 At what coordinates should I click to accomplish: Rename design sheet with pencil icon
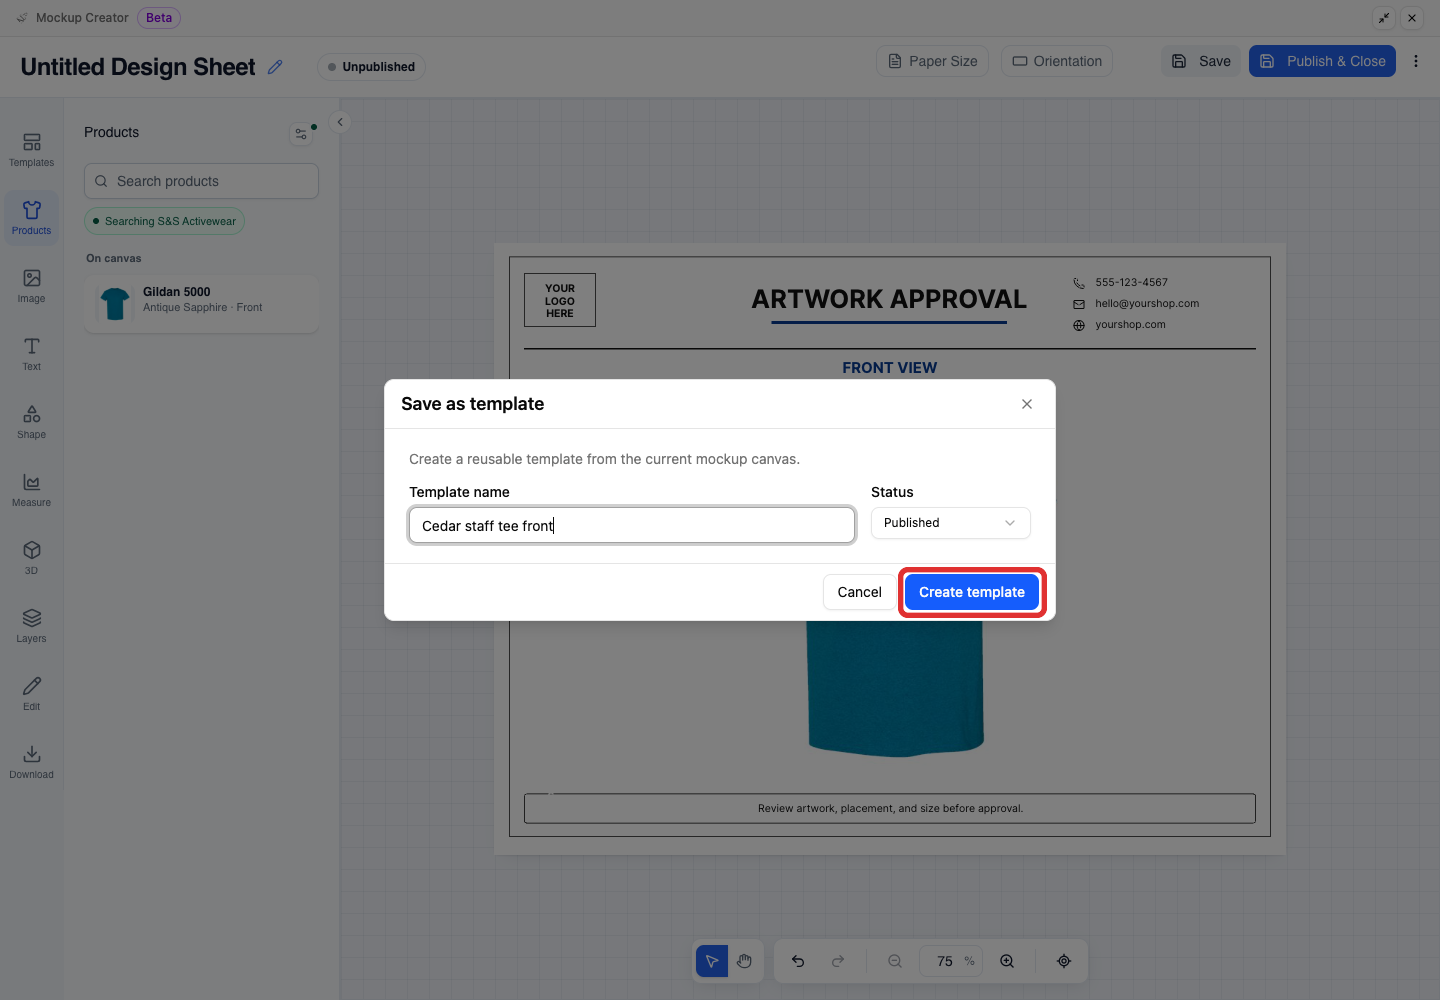[275, 67]
